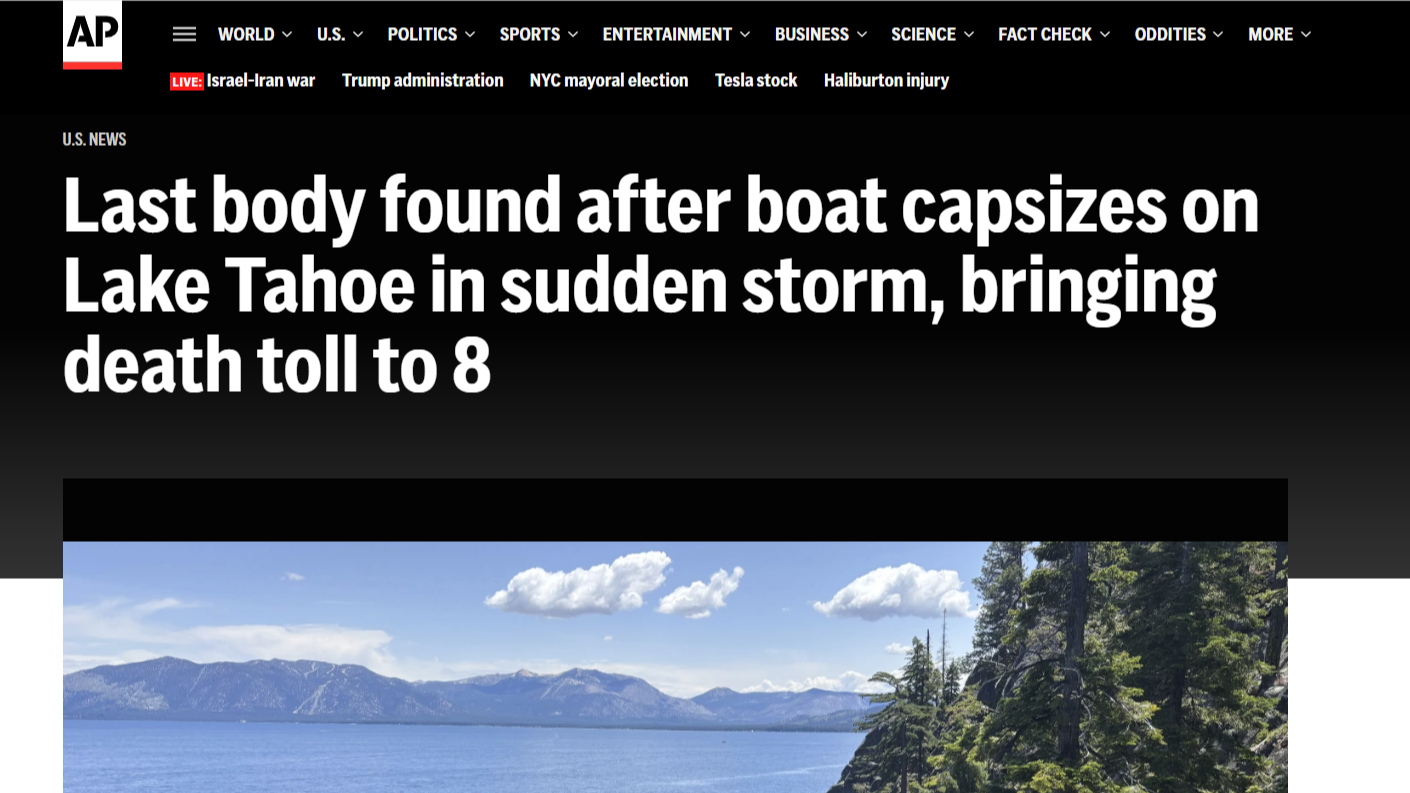Screen dimensions: 1410x793
Task: Click the U.S. News category label
Action: tap(95, 139)
